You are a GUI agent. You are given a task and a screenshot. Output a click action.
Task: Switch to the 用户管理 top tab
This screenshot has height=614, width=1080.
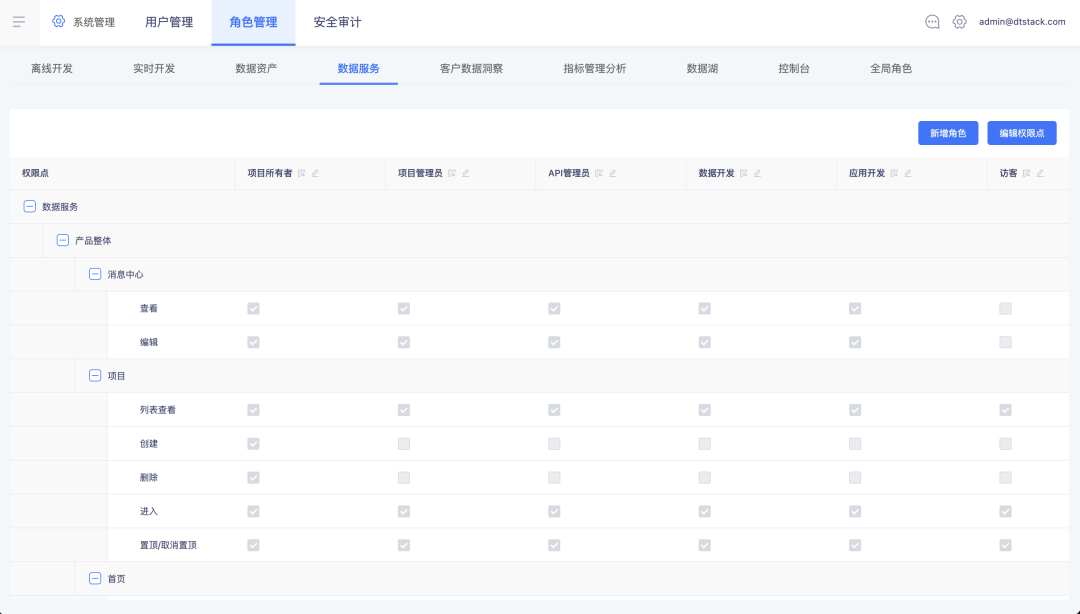coord(169,22)
